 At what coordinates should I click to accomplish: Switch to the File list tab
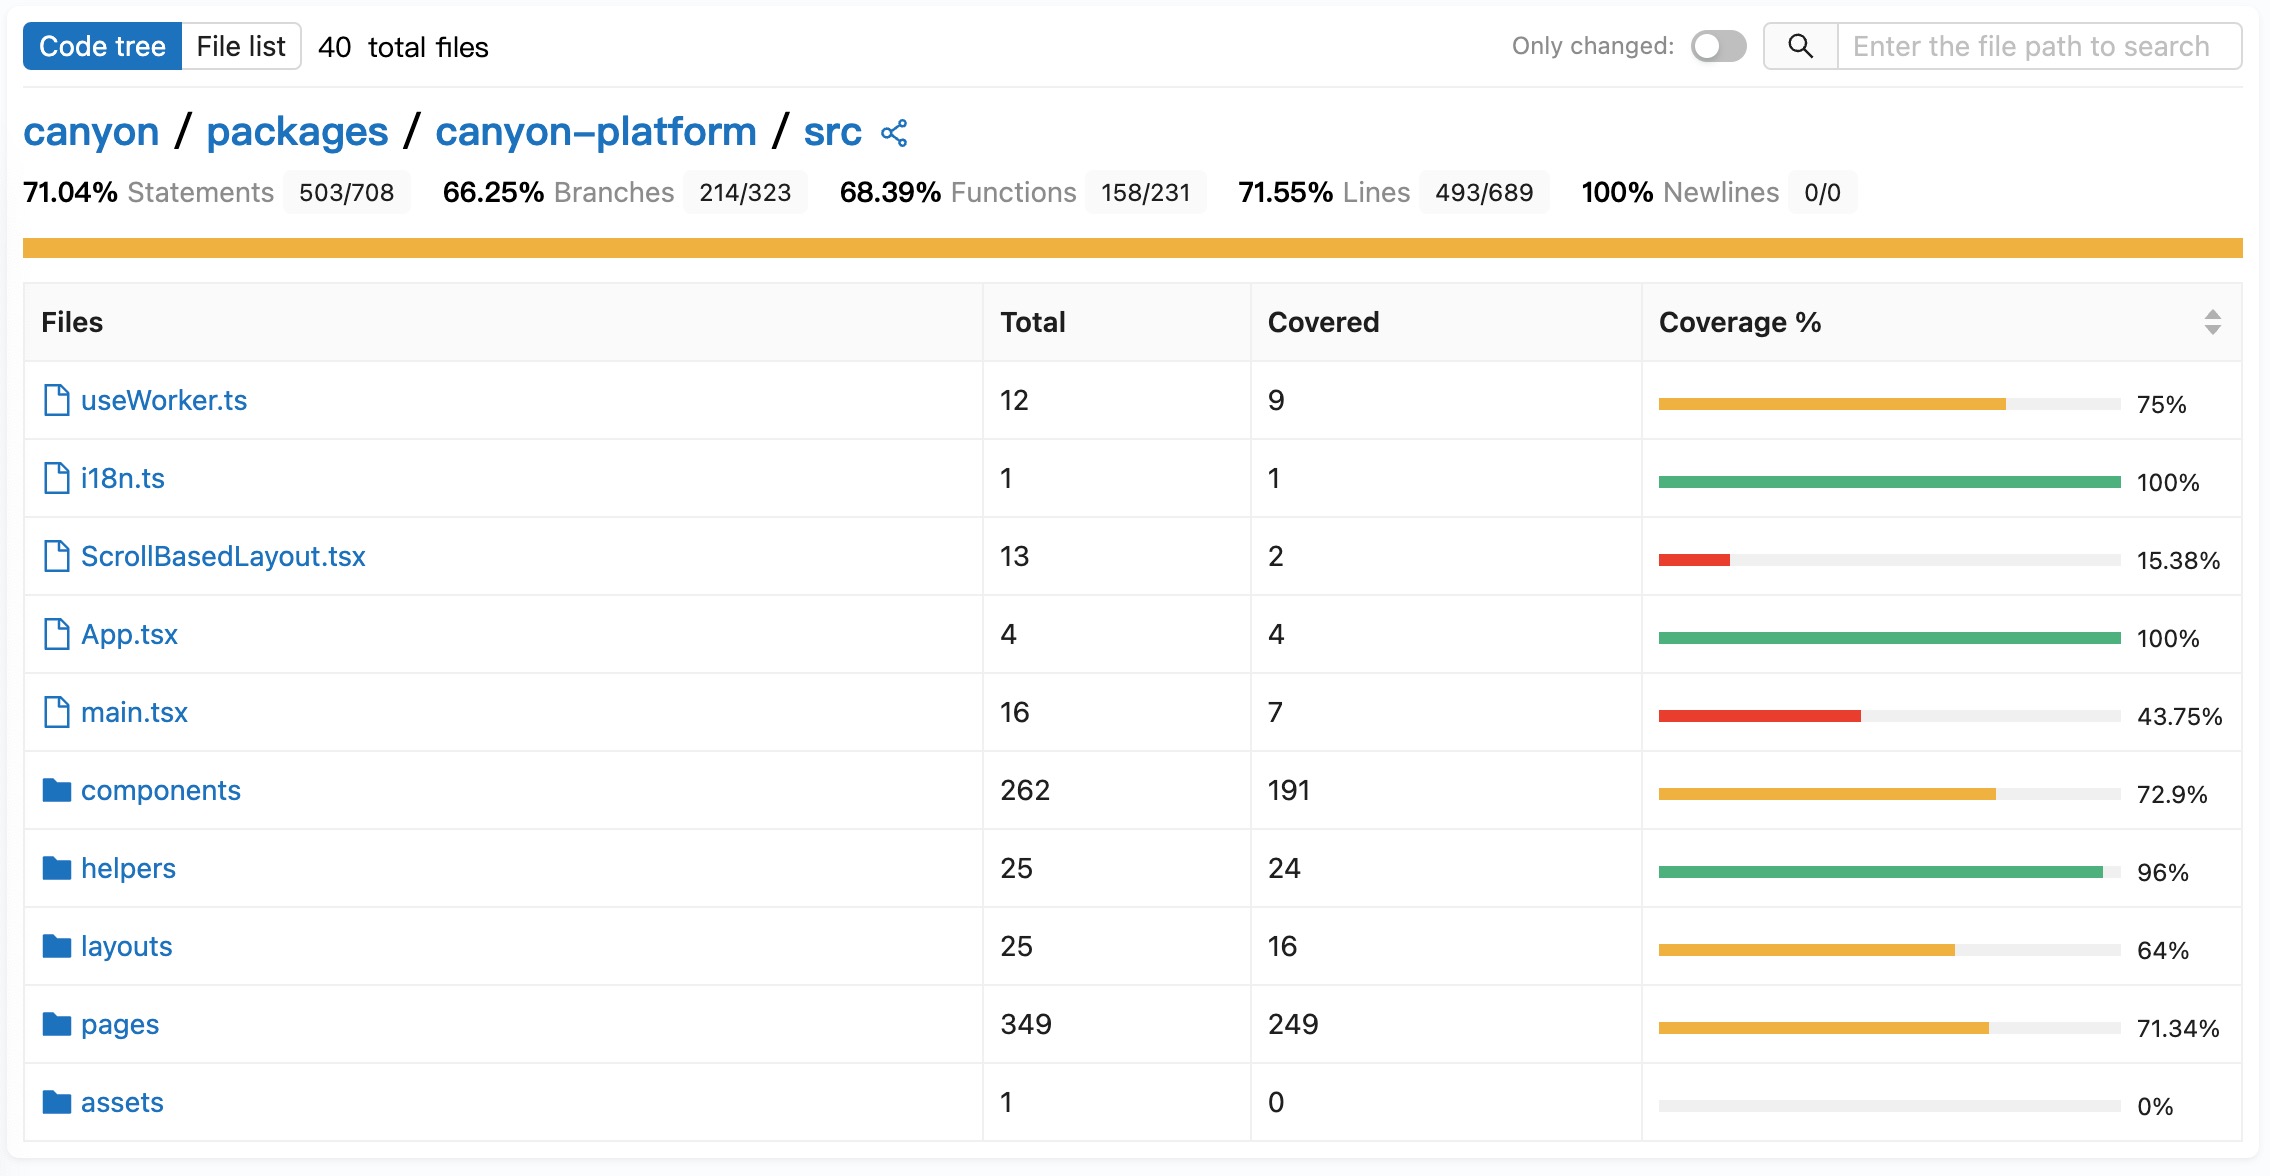(241, 46)
